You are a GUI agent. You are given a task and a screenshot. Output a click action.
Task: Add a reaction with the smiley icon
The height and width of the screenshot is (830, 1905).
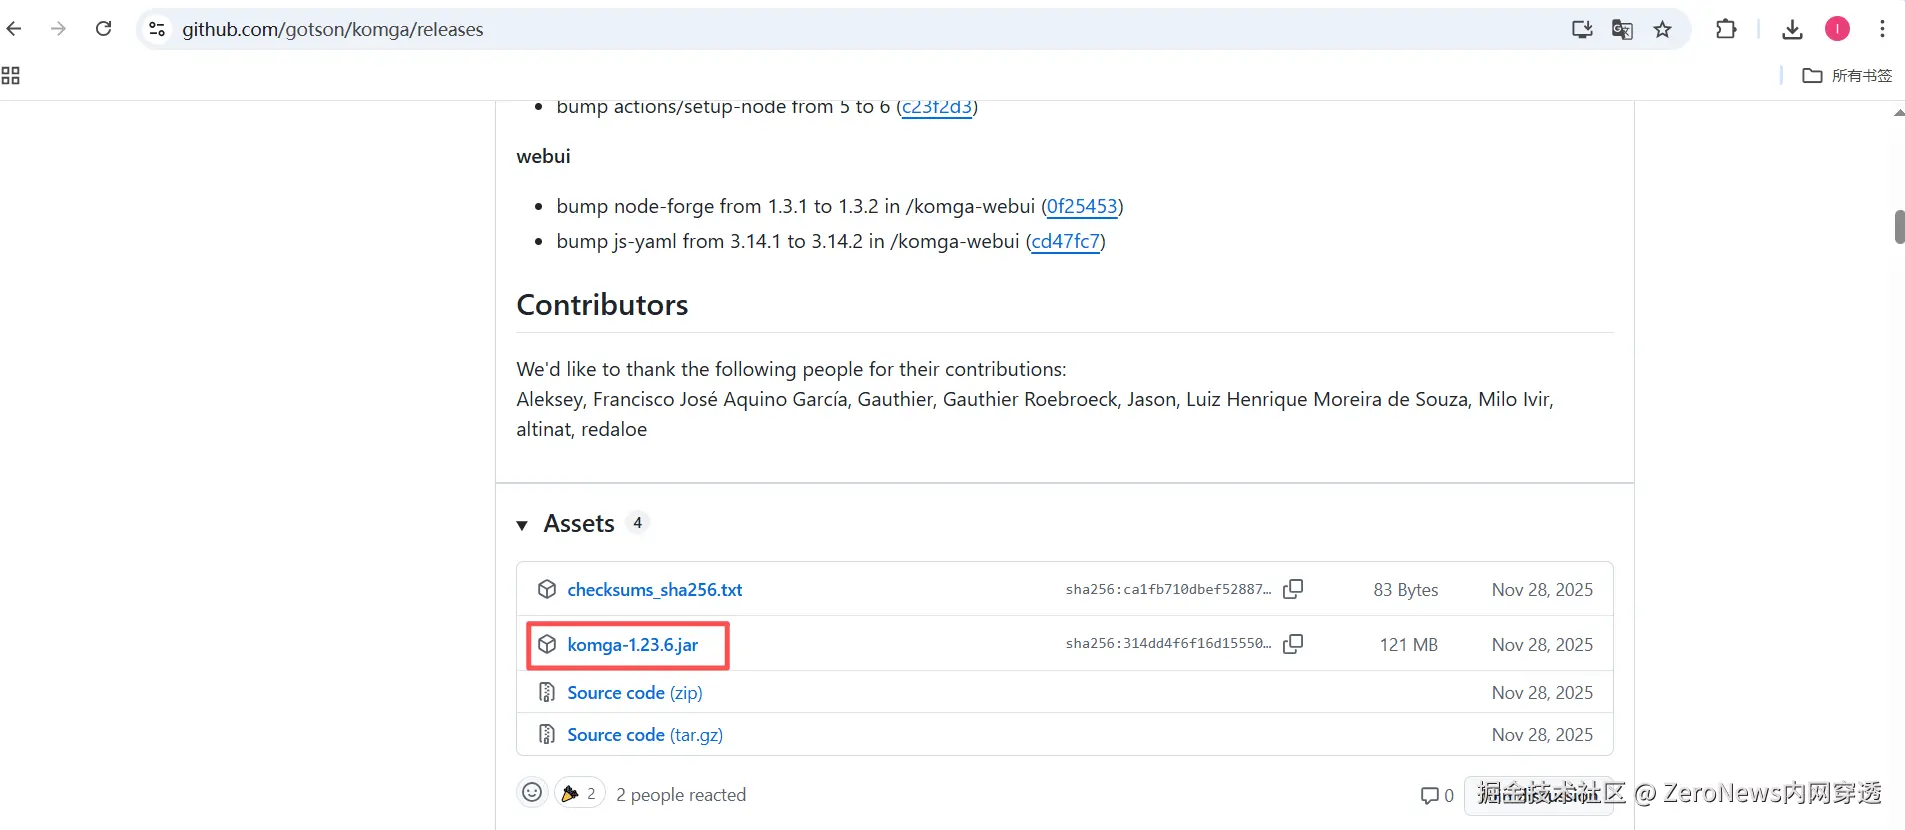(532, 793)
